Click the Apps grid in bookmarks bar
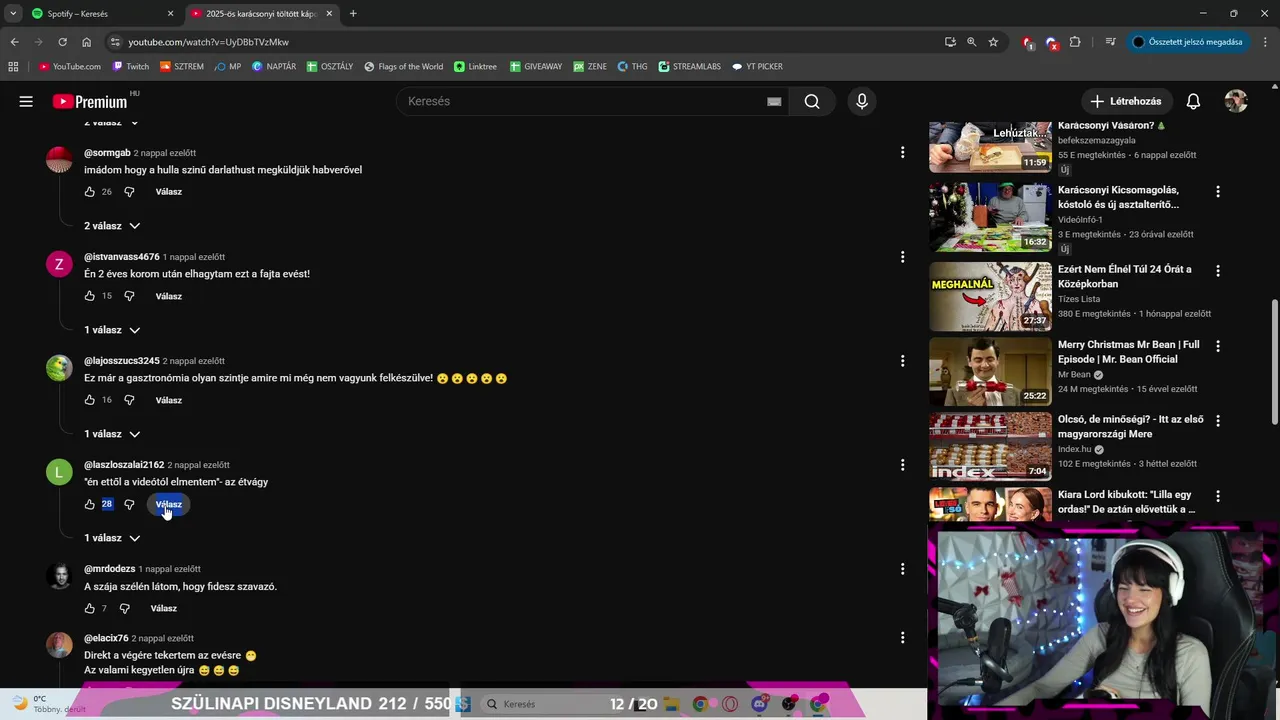 [x=13, y=67]
